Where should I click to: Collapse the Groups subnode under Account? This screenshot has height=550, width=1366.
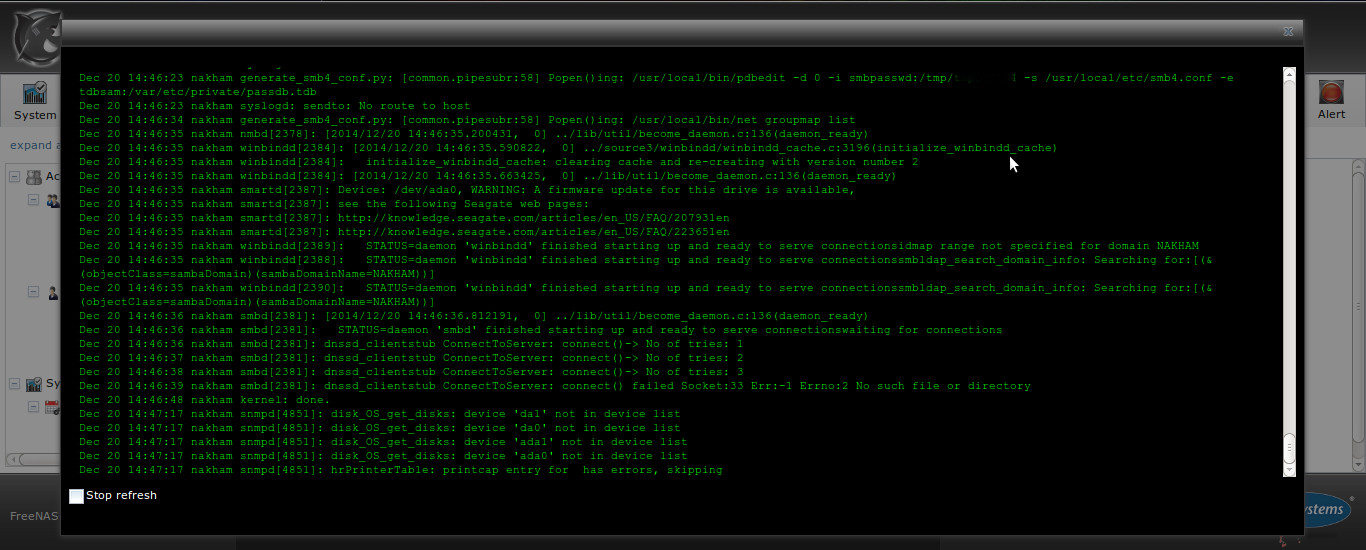coord(33,200)
